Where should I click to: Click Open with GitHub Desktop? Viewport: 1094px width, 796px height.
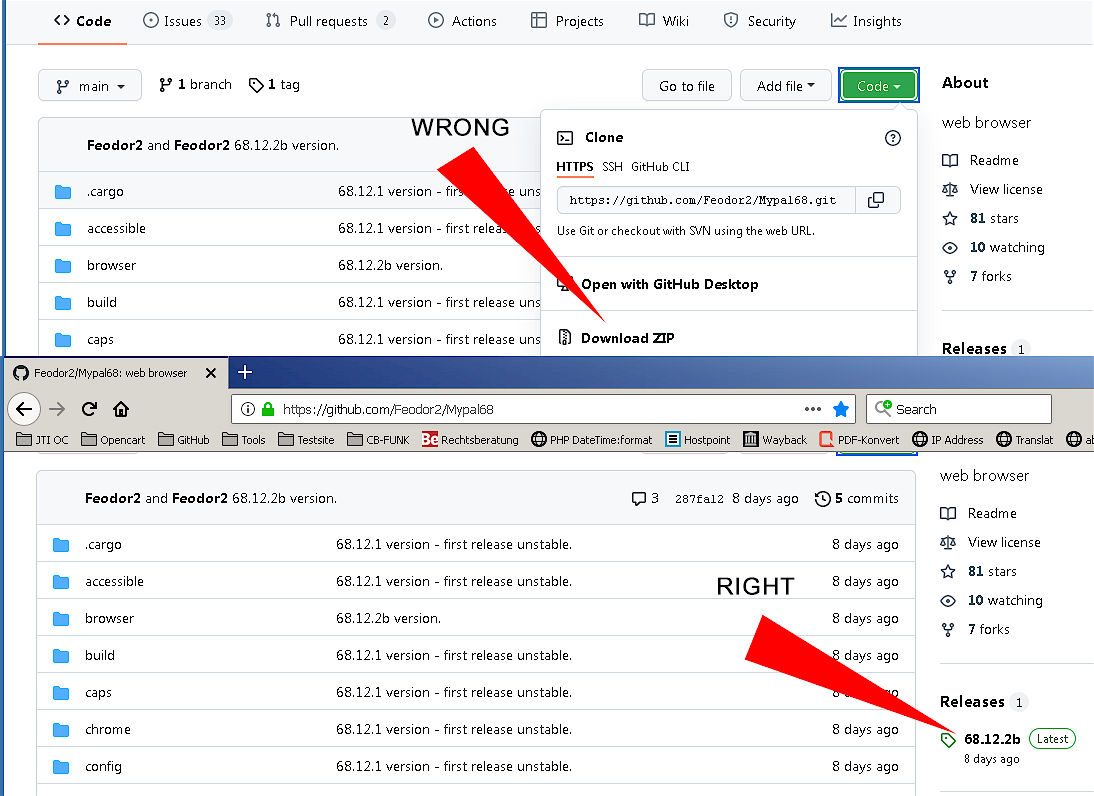(658, 284)
